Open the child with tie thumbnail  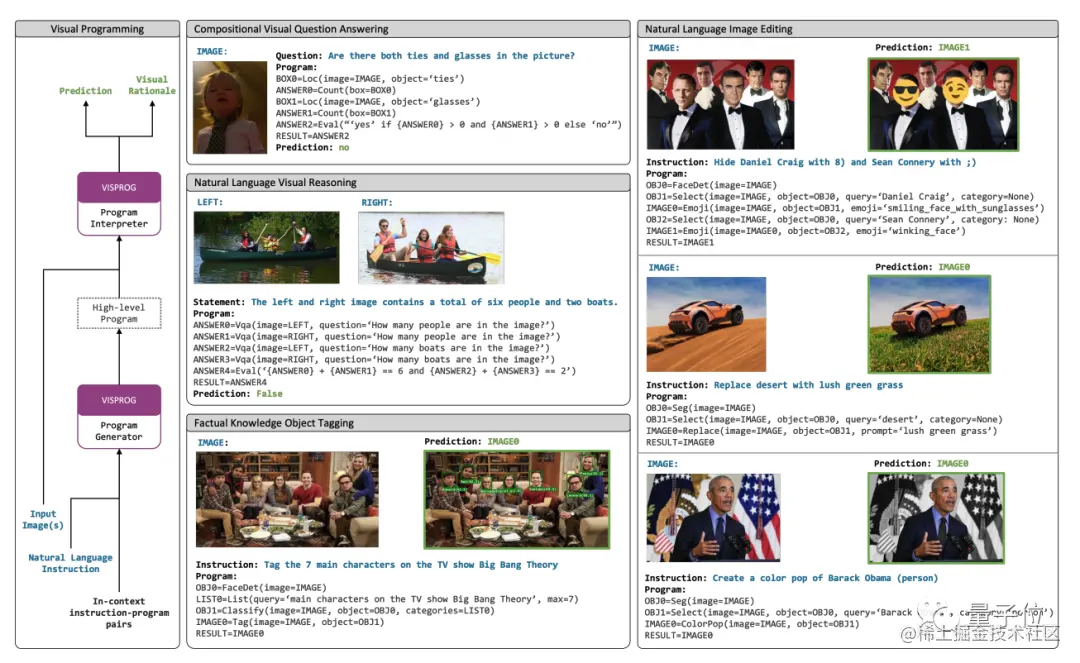coord(230,107)
